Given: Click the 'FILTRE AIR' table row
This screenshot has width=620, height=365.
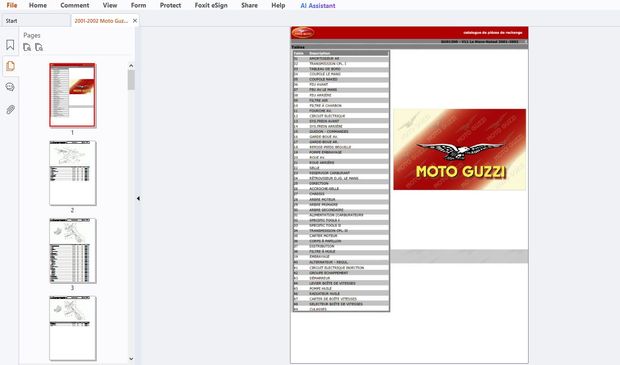Looking at the screenshot, I should click(341, 100).
